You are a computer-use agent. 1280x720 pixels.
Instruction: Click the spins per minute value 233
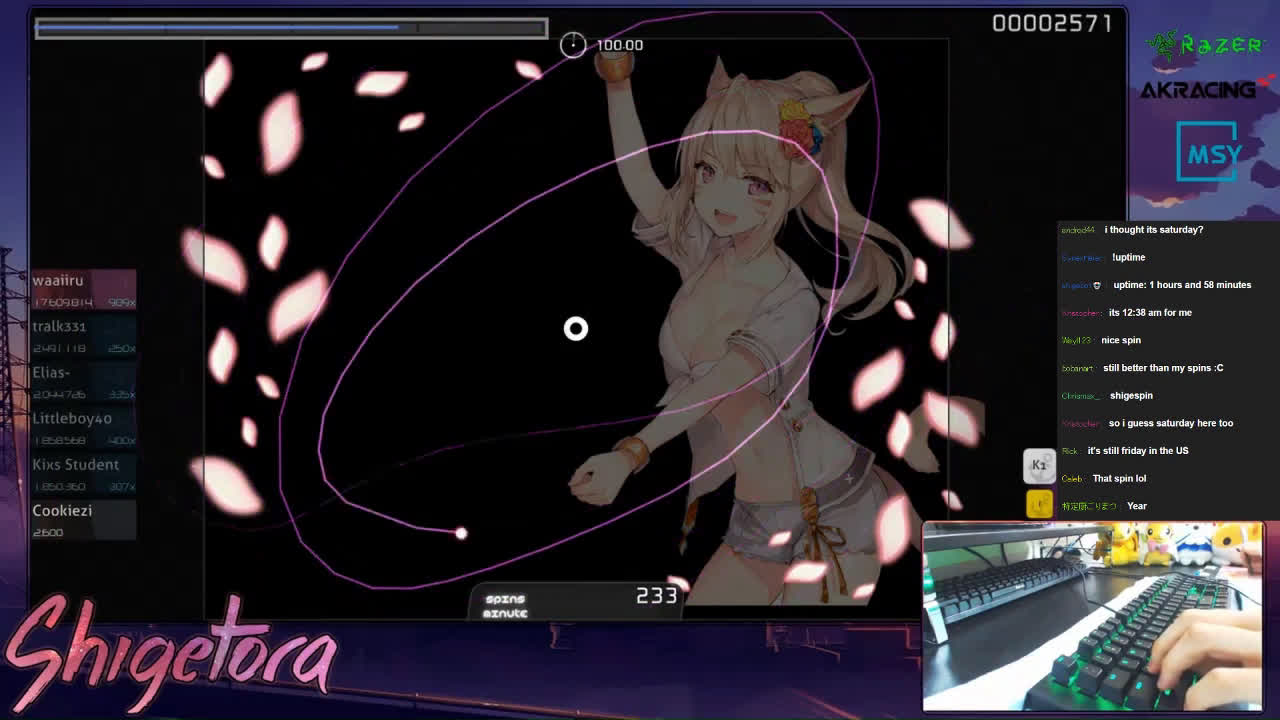click(657, 595)
